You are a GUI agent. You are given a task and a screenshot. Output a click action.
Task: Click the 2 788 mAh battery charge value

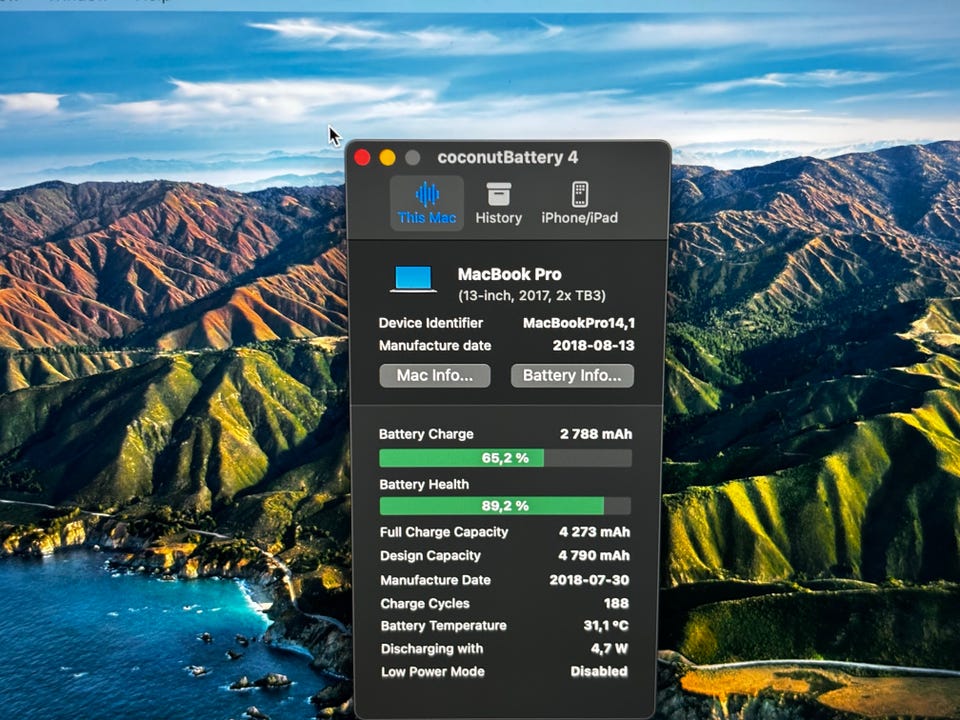(x=596, y=434)
